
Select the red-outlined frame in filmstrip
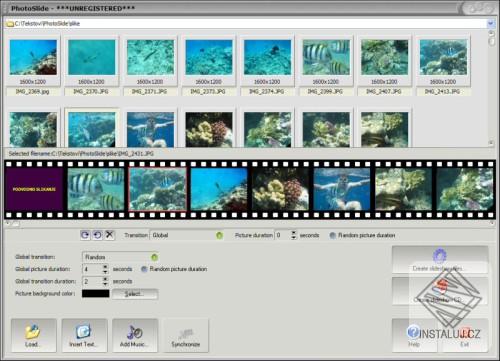[157, 189]
